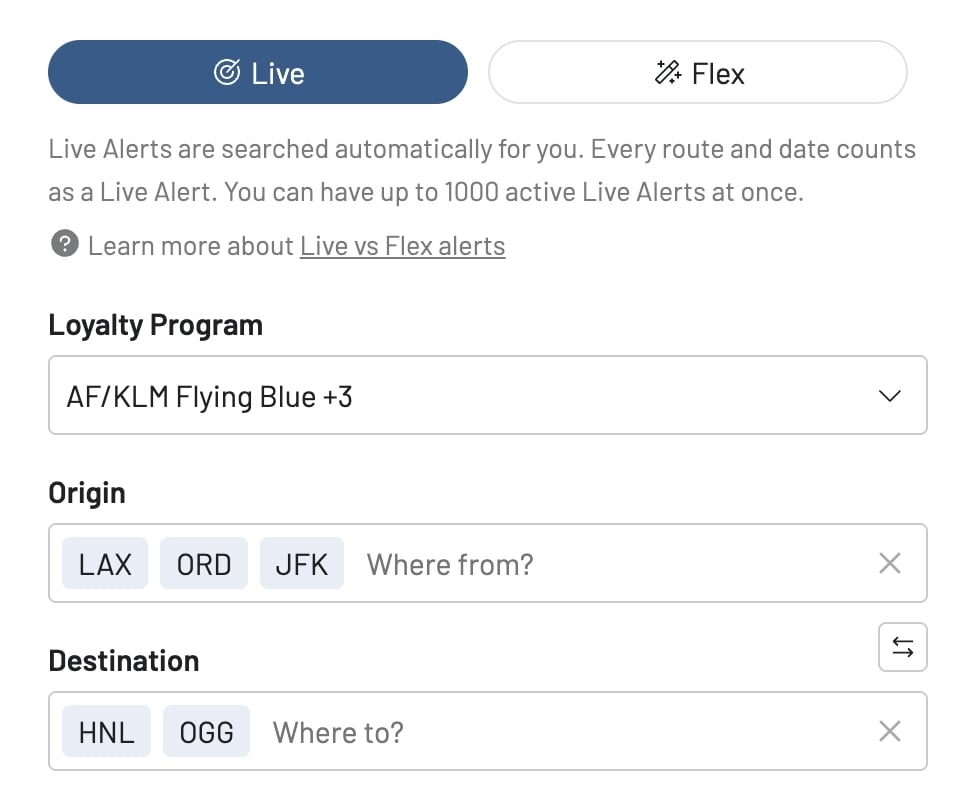978x800 pixels.
Task: Select the LAX origin chip
Action: 104,563
